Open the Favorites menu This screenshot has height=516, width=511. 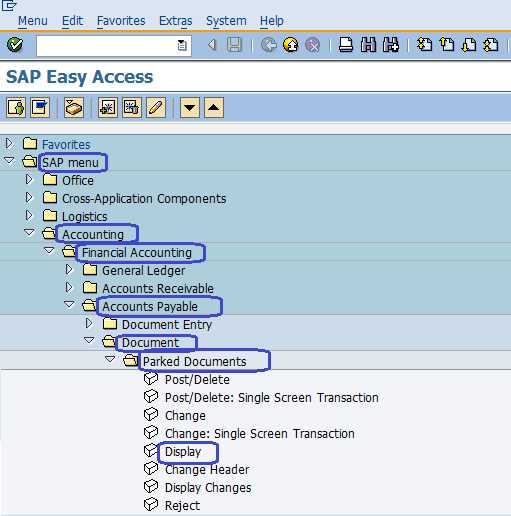pos(121,21)
